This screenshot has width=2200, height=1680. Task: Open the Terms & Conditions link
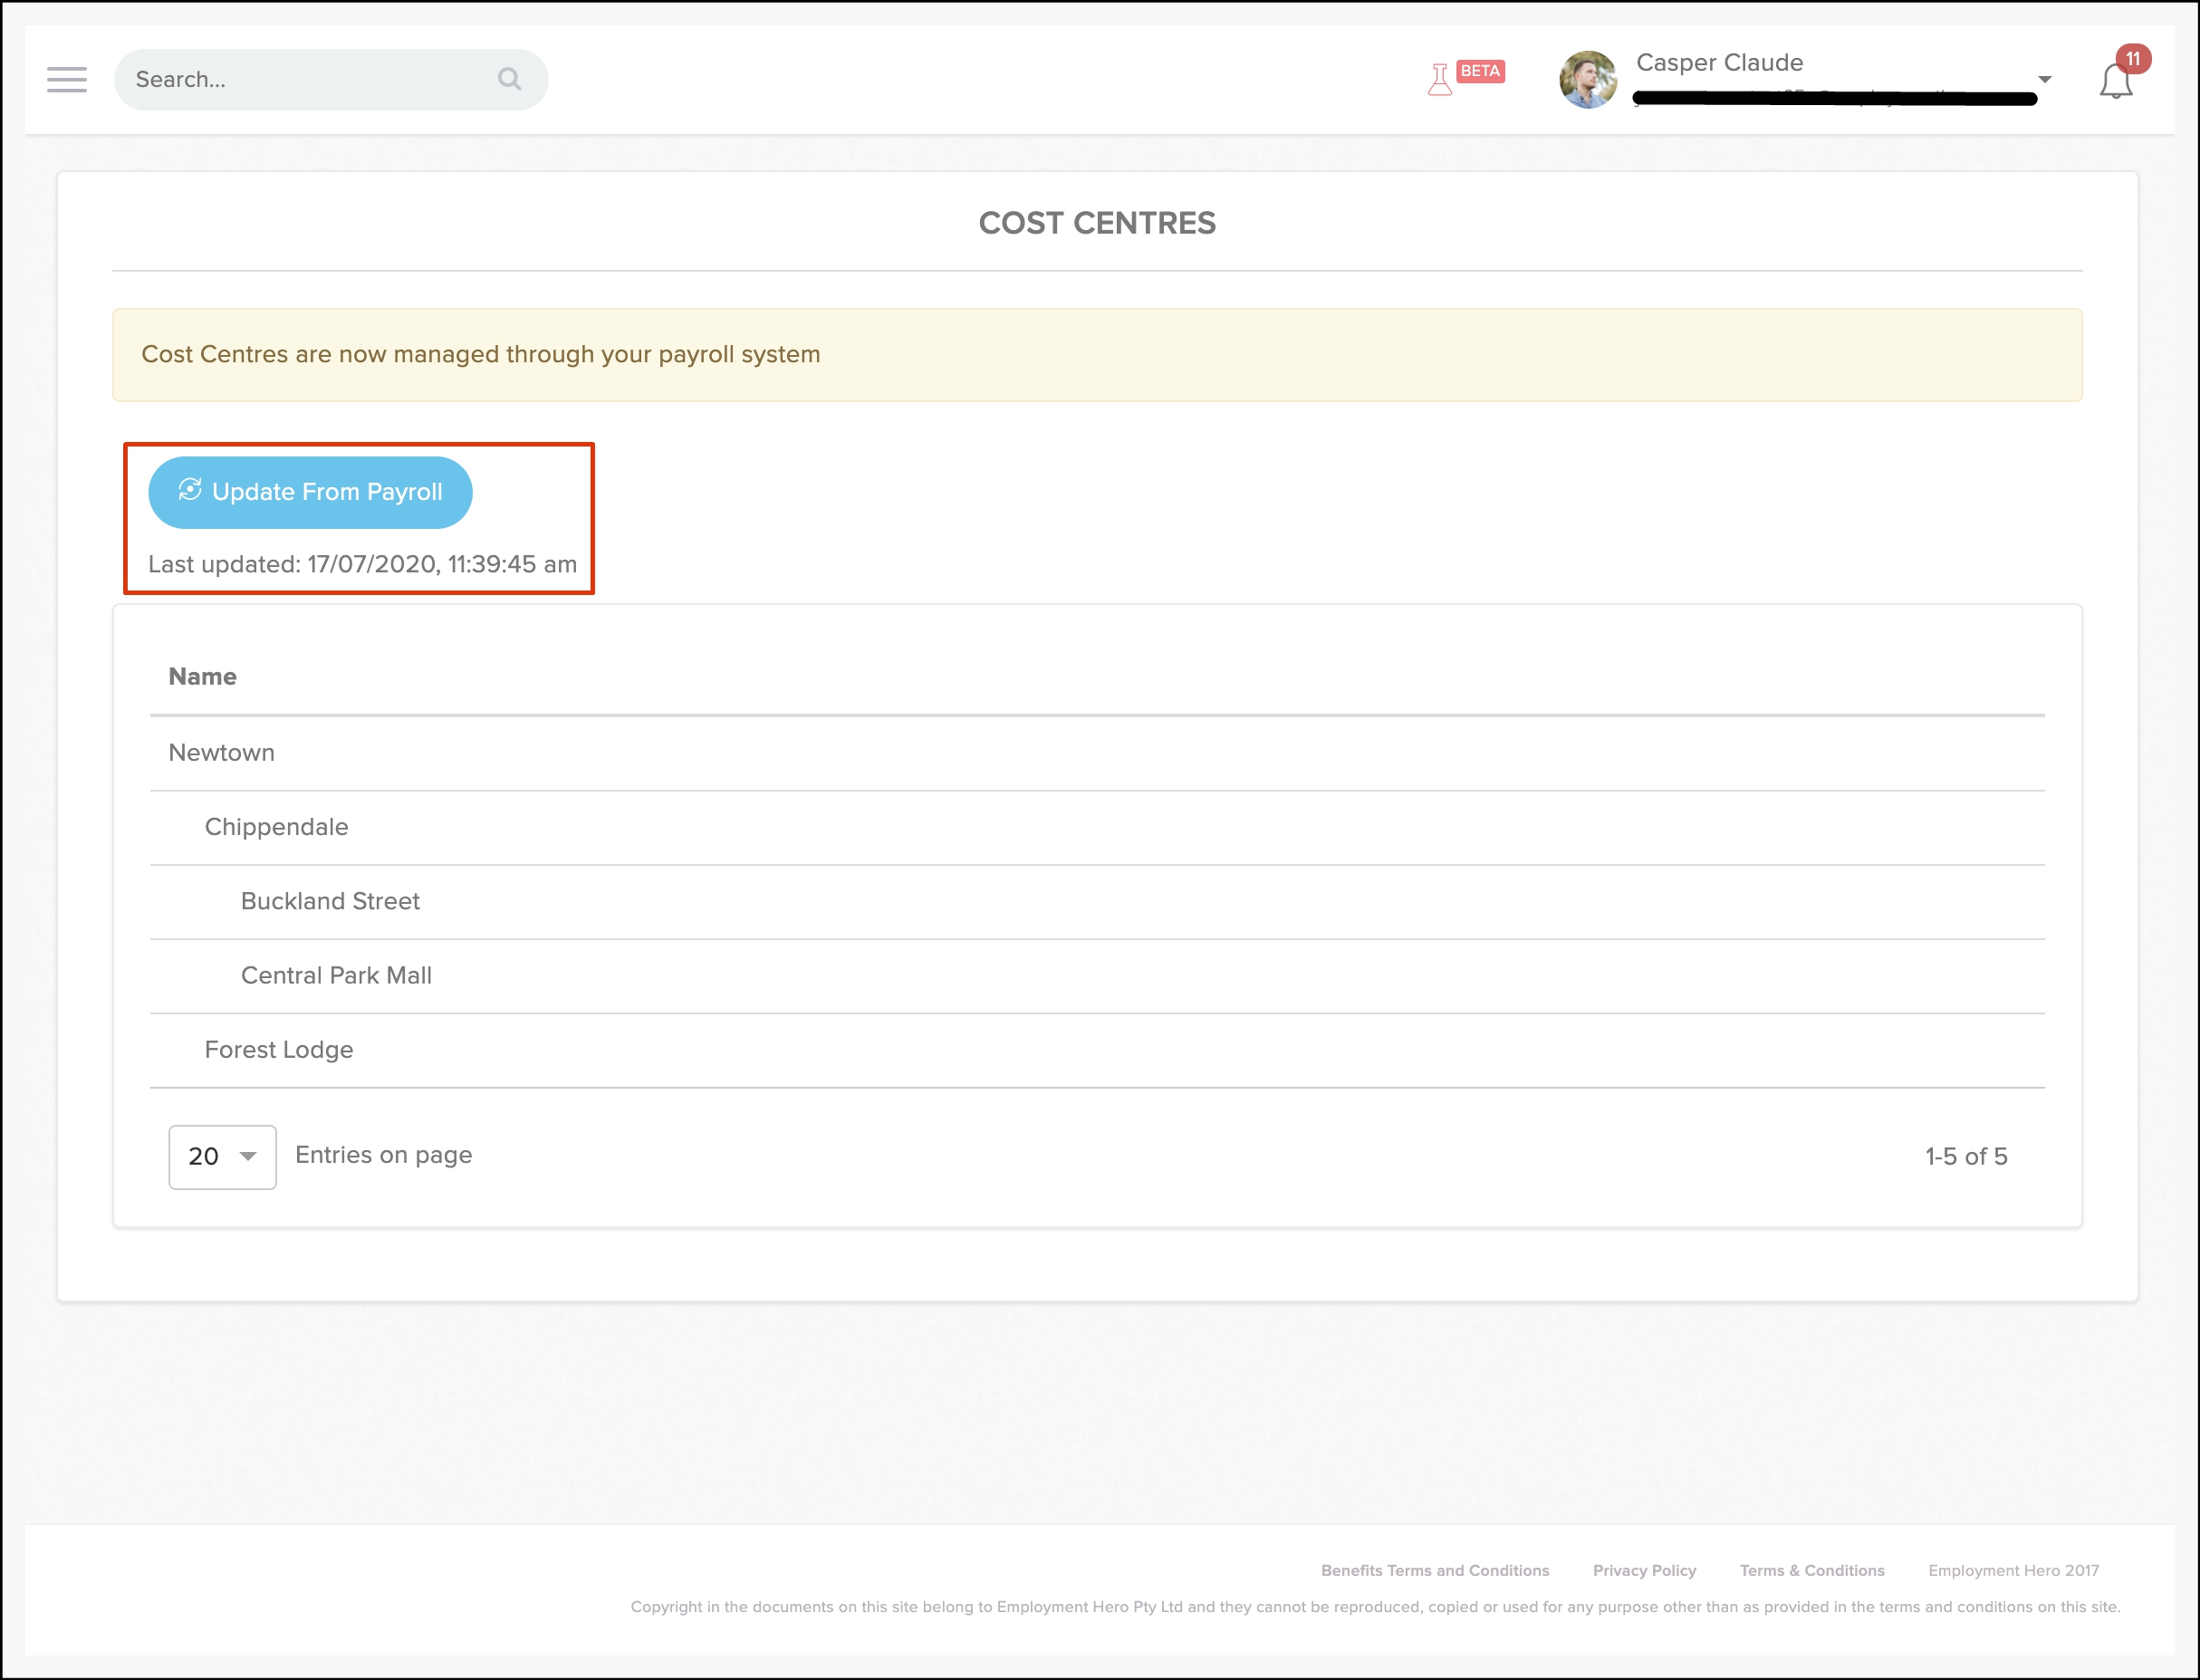(1811, 1570)
